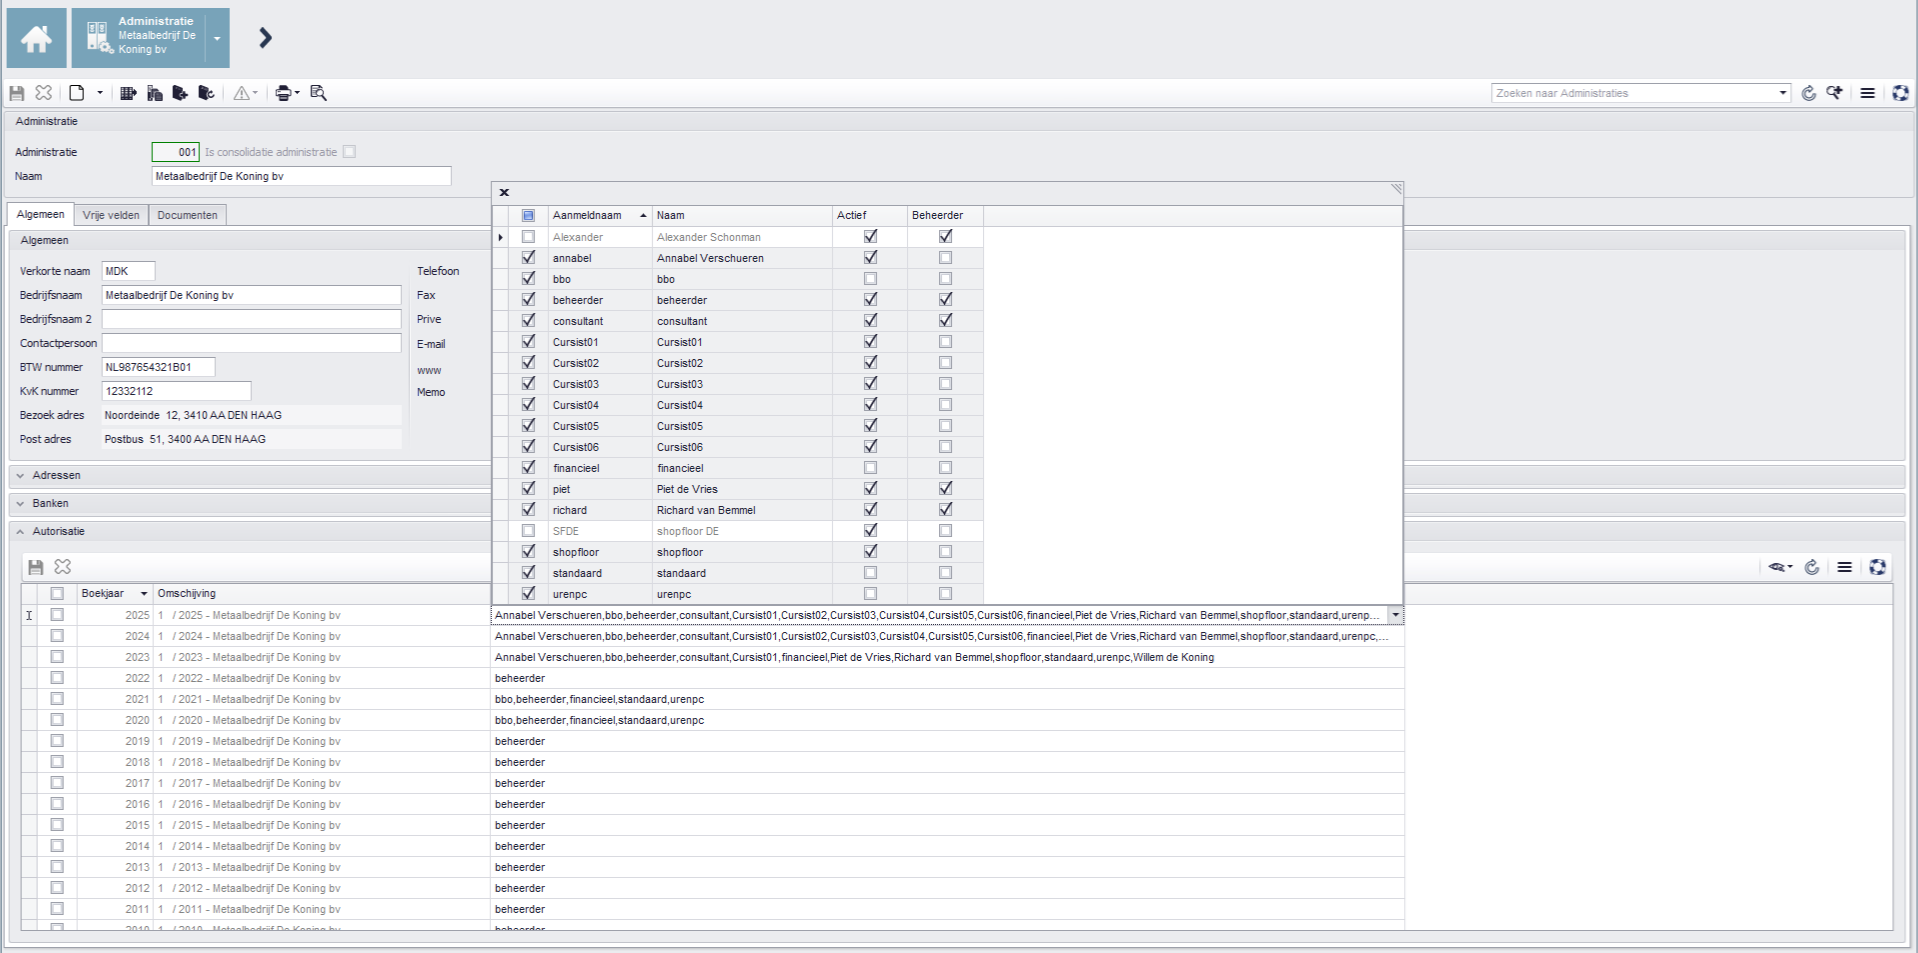
Task: Open print preview magnifier icon
Action: coord(319,93)
